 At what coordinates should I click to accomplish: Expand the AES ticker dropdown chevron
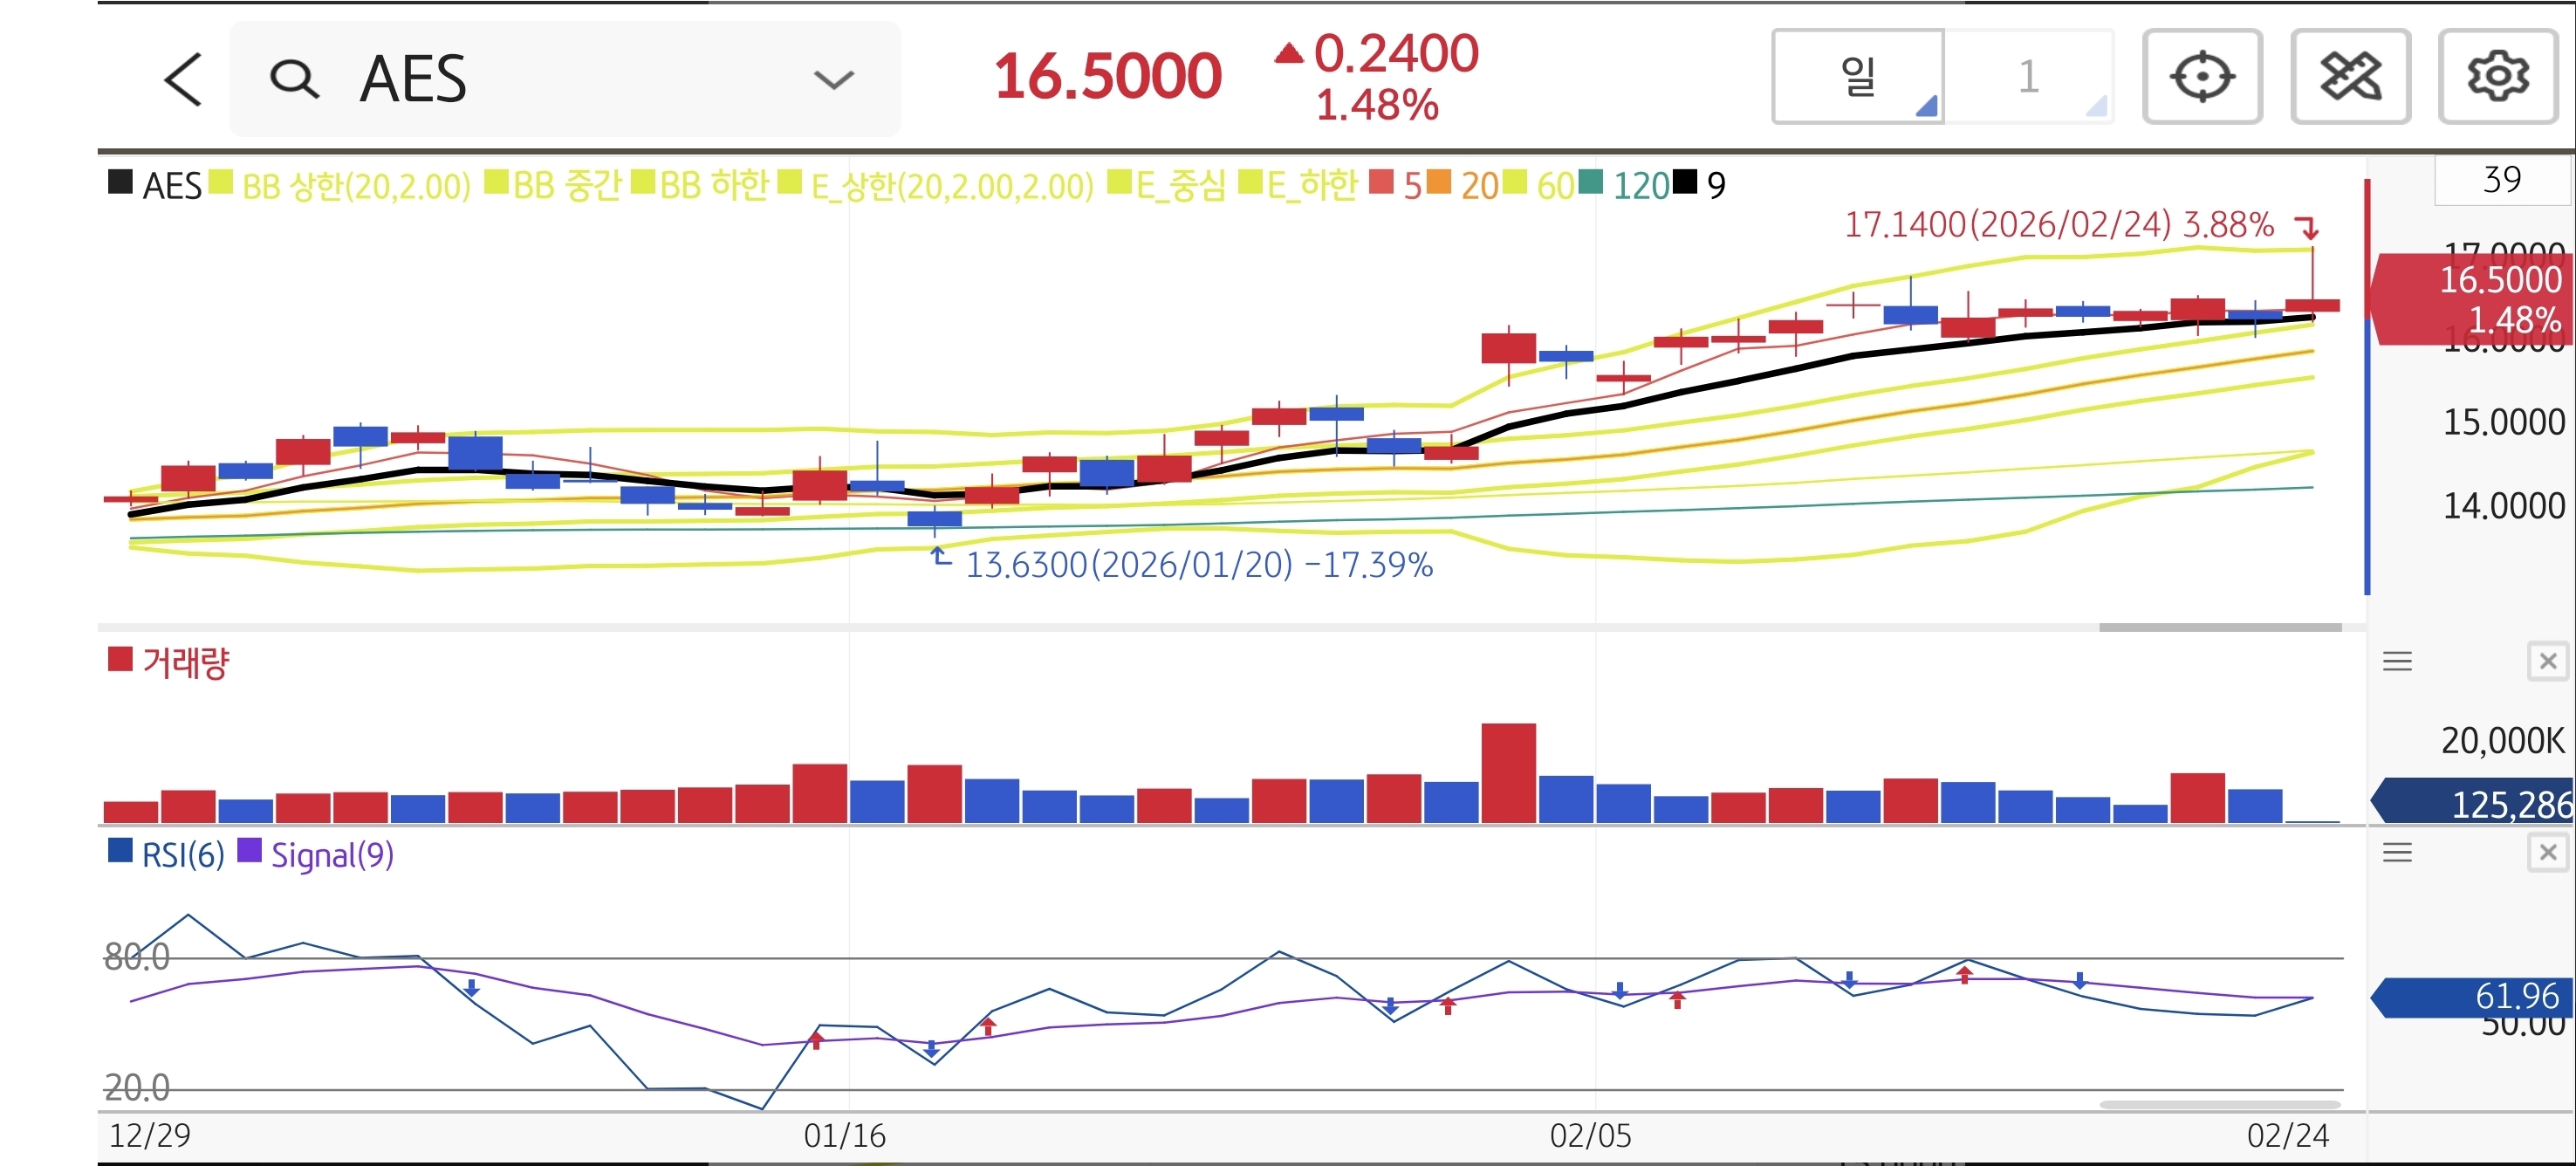833,79
